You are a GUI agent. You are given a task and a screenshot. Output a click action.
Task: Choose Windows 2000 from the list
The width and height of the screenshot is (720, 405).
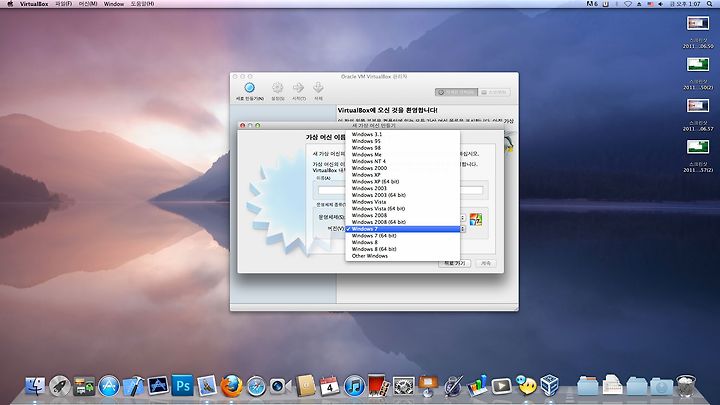pyautogui.click(x=402, y=168)
